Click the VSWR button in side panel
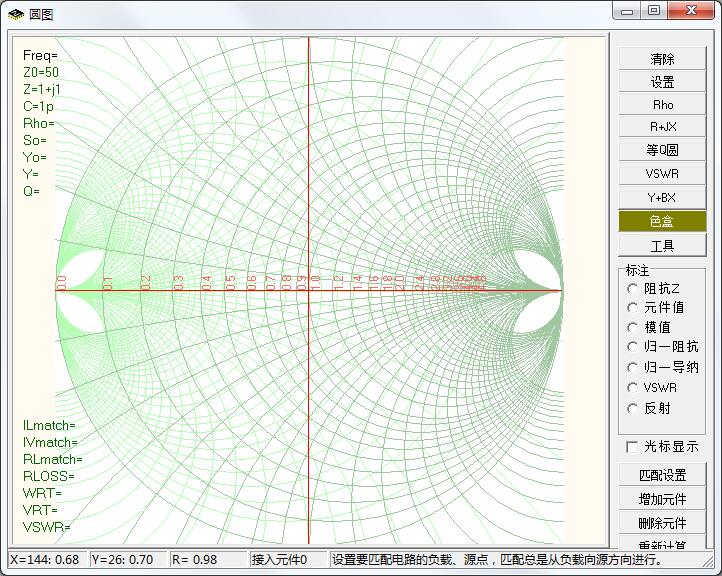This screenshot has width=722, height=576. [662, 174]
